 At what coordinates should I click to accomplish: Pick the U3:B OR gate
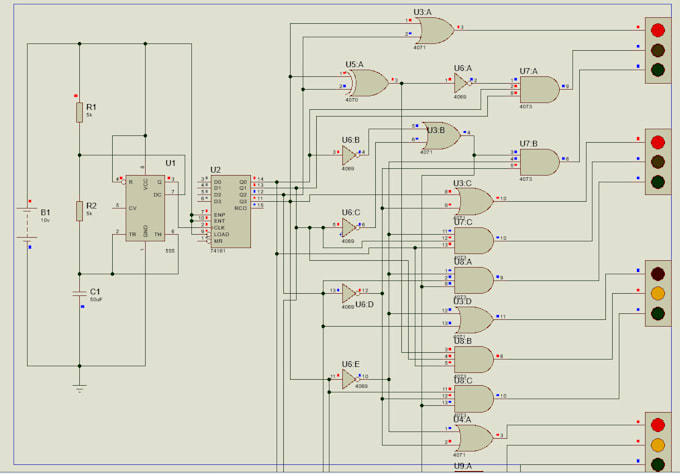pos(441,136)
